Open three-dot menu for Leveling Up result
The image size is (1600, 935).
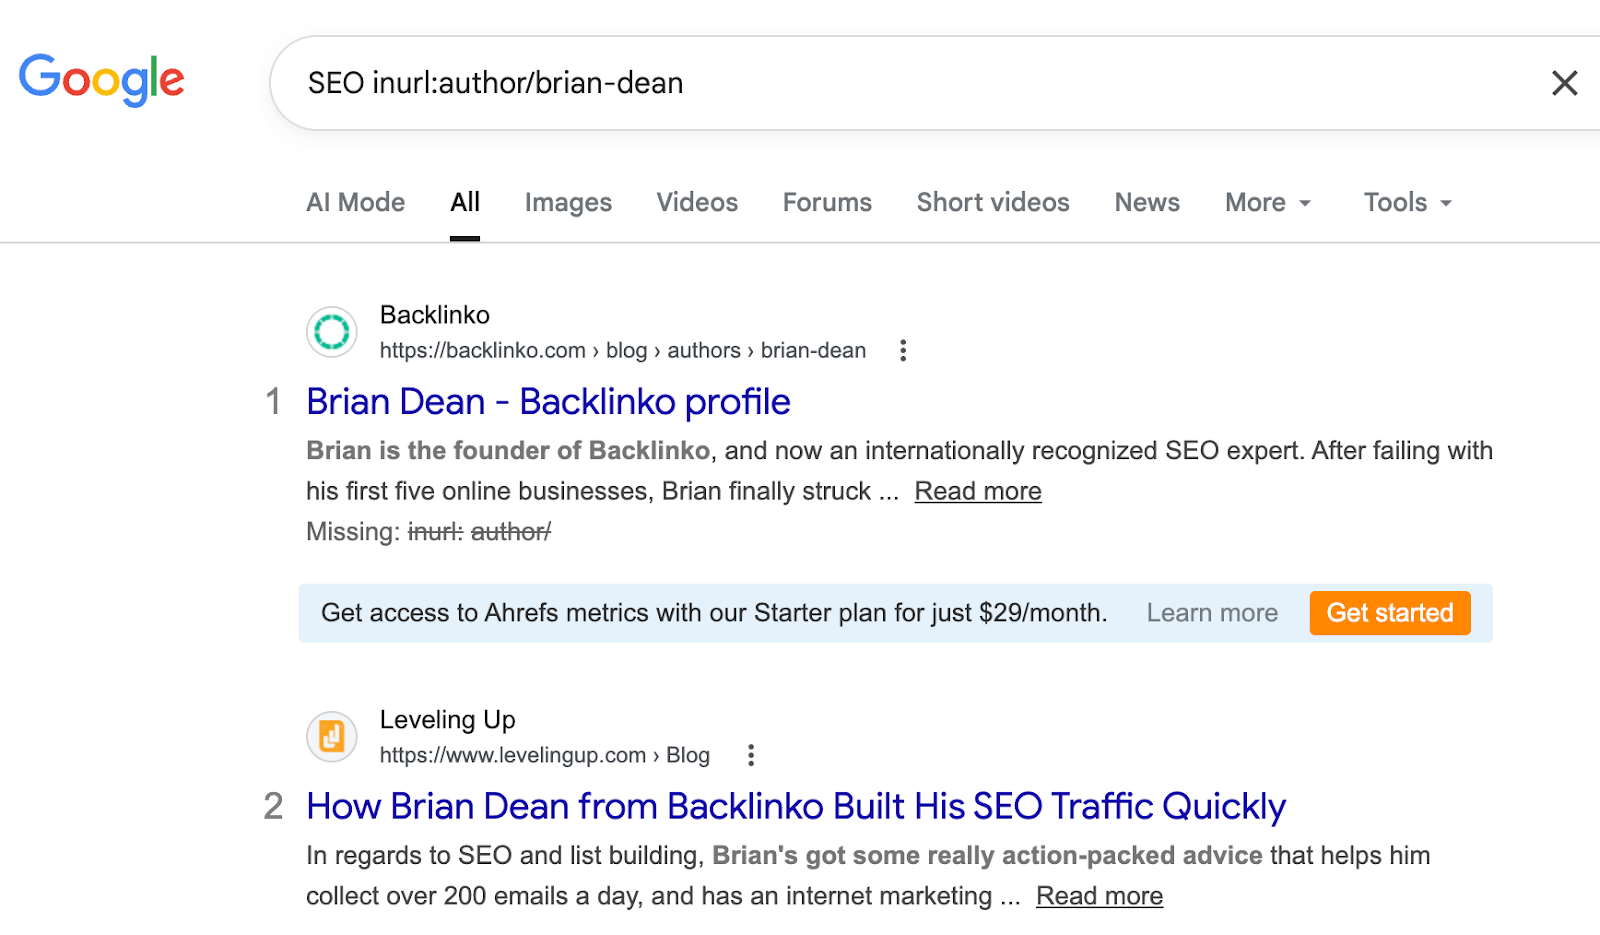(751, 756)
